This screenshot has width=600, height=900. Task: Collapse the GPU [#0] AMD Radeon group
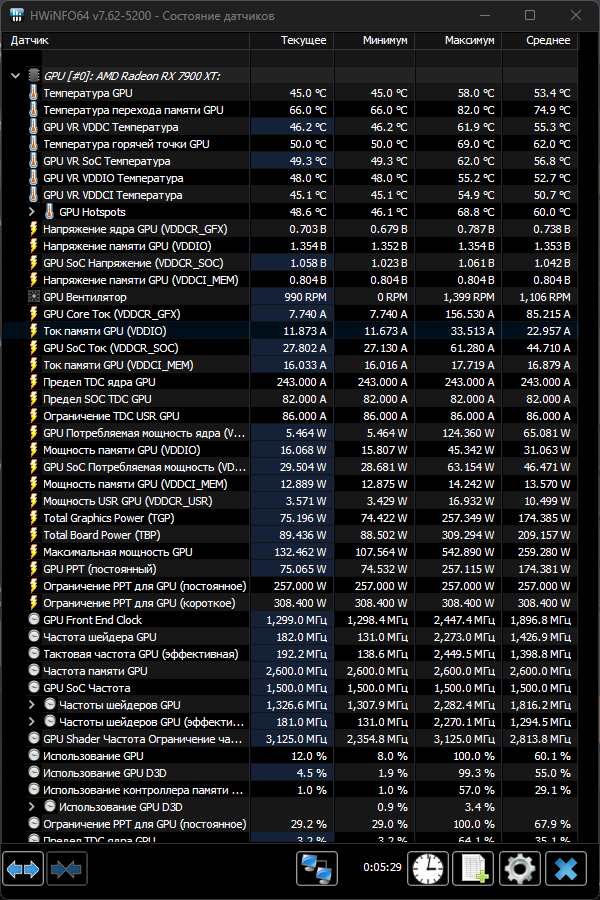[16, 76]
